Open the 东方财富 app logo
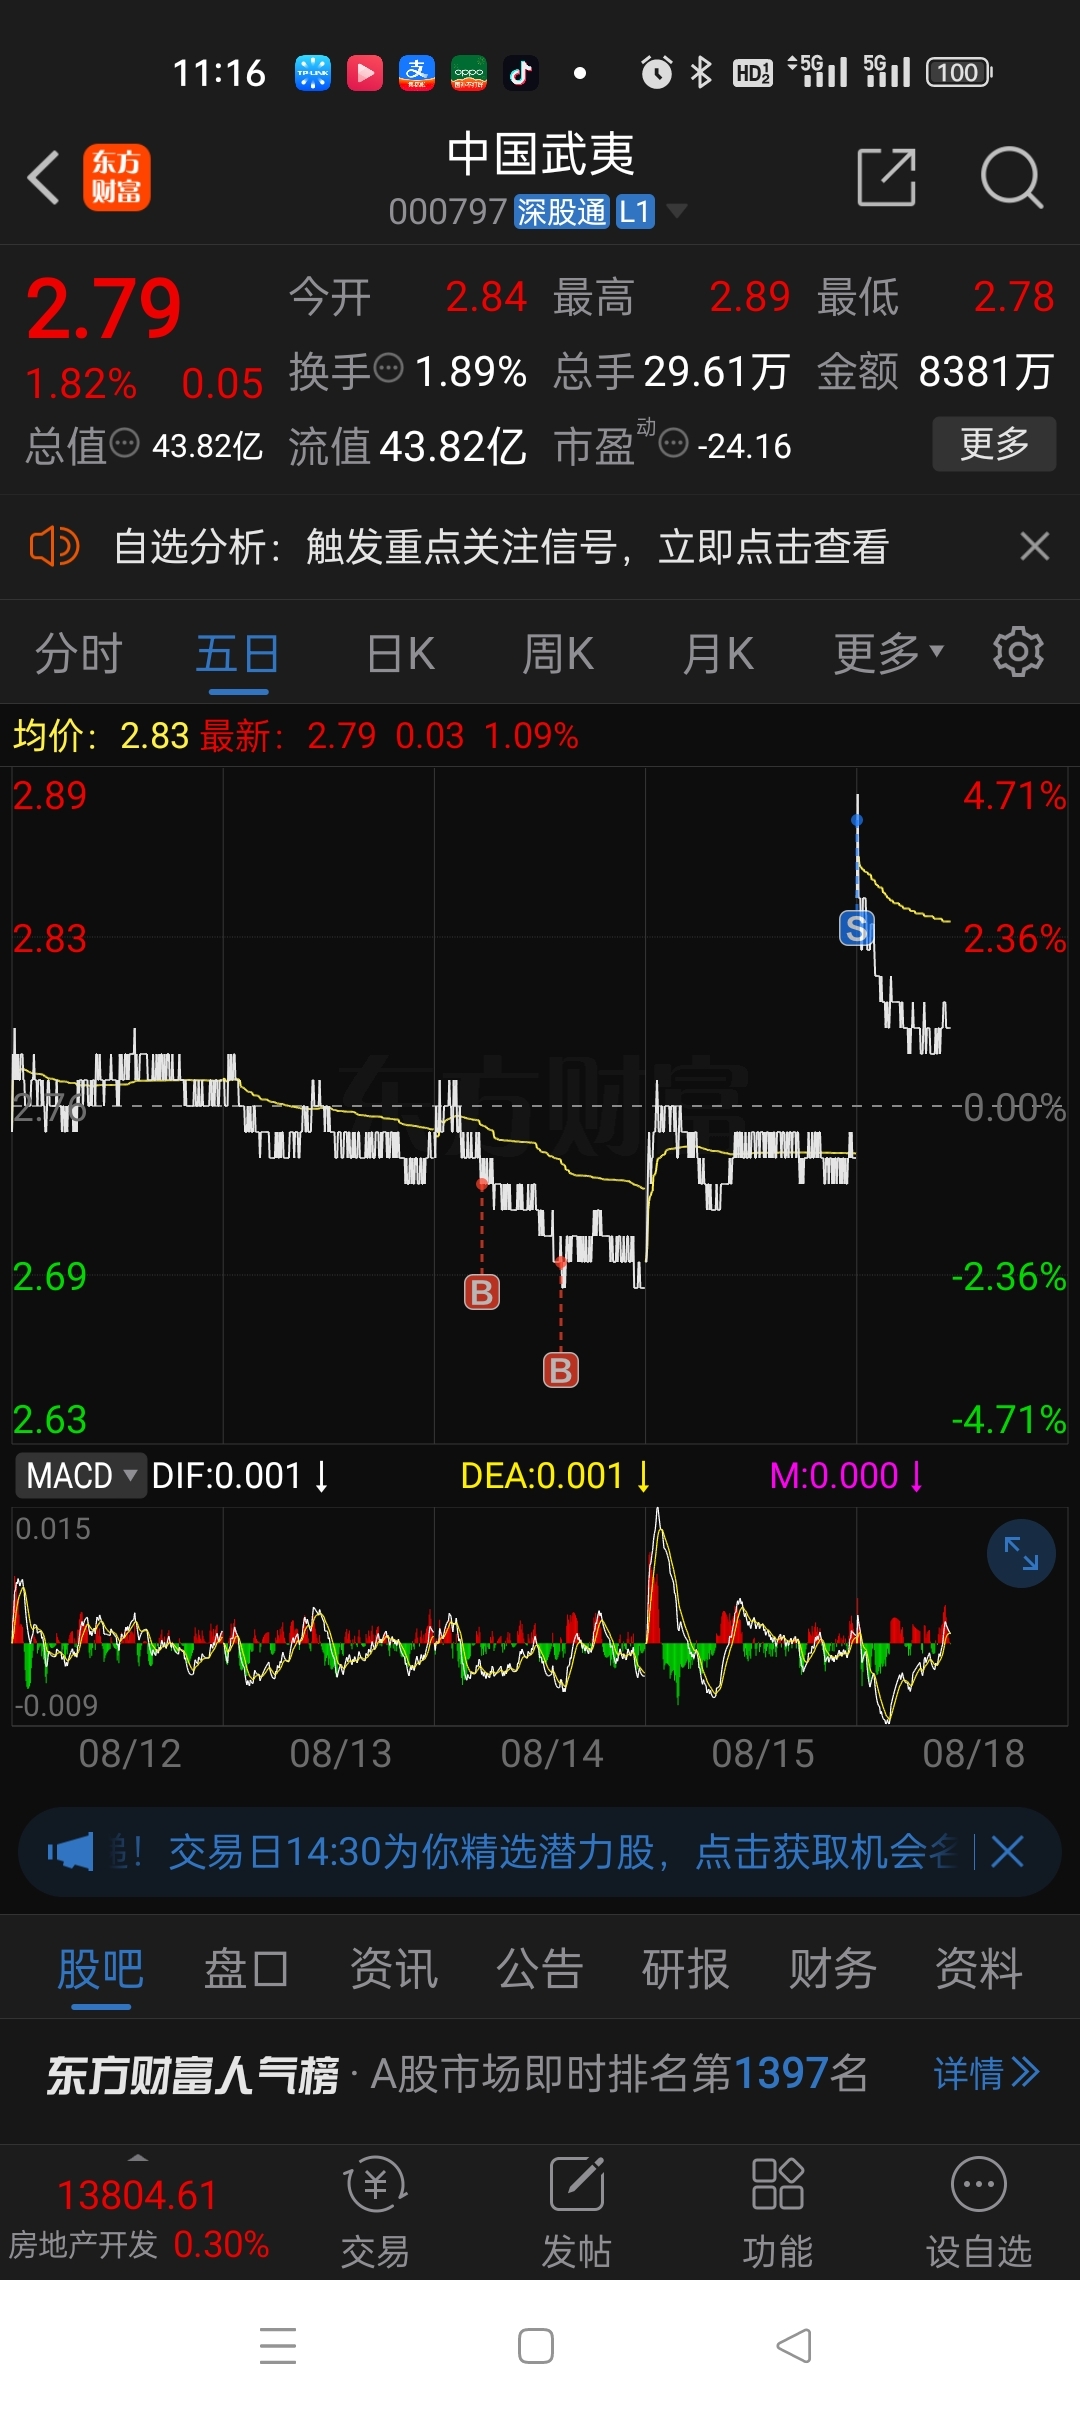This screenshot has height=2412, width=1080. [x=117, y=178]
